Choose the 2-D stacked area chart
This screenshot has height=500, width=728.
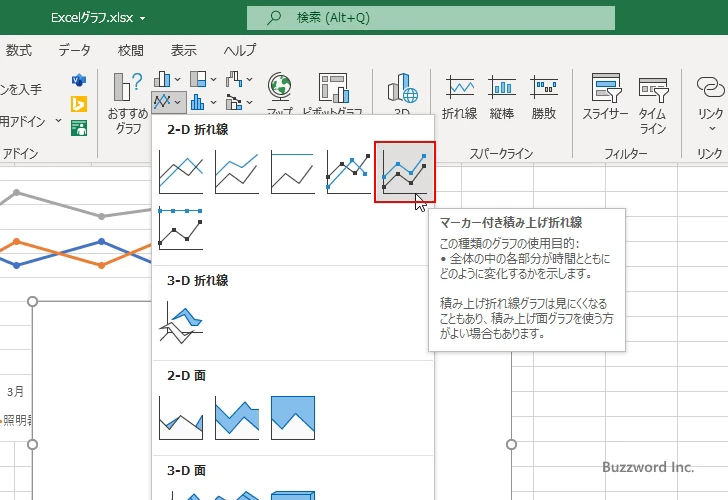point(236,418)
